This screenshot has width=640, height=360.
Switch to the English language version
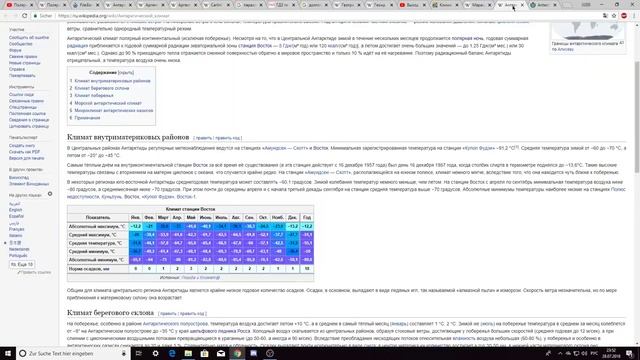tap(16, 210)
